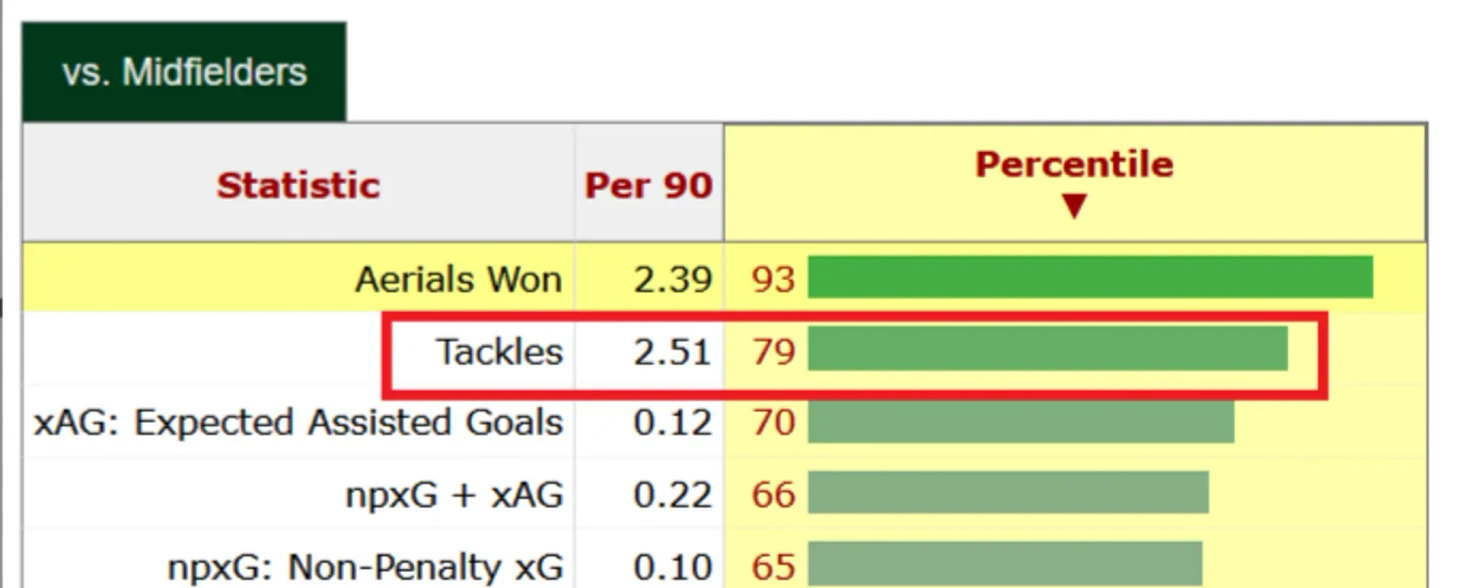Open the vs. Midfielders tab
This screenshot has width=1460, height=588.
click(x=184, y=72)
